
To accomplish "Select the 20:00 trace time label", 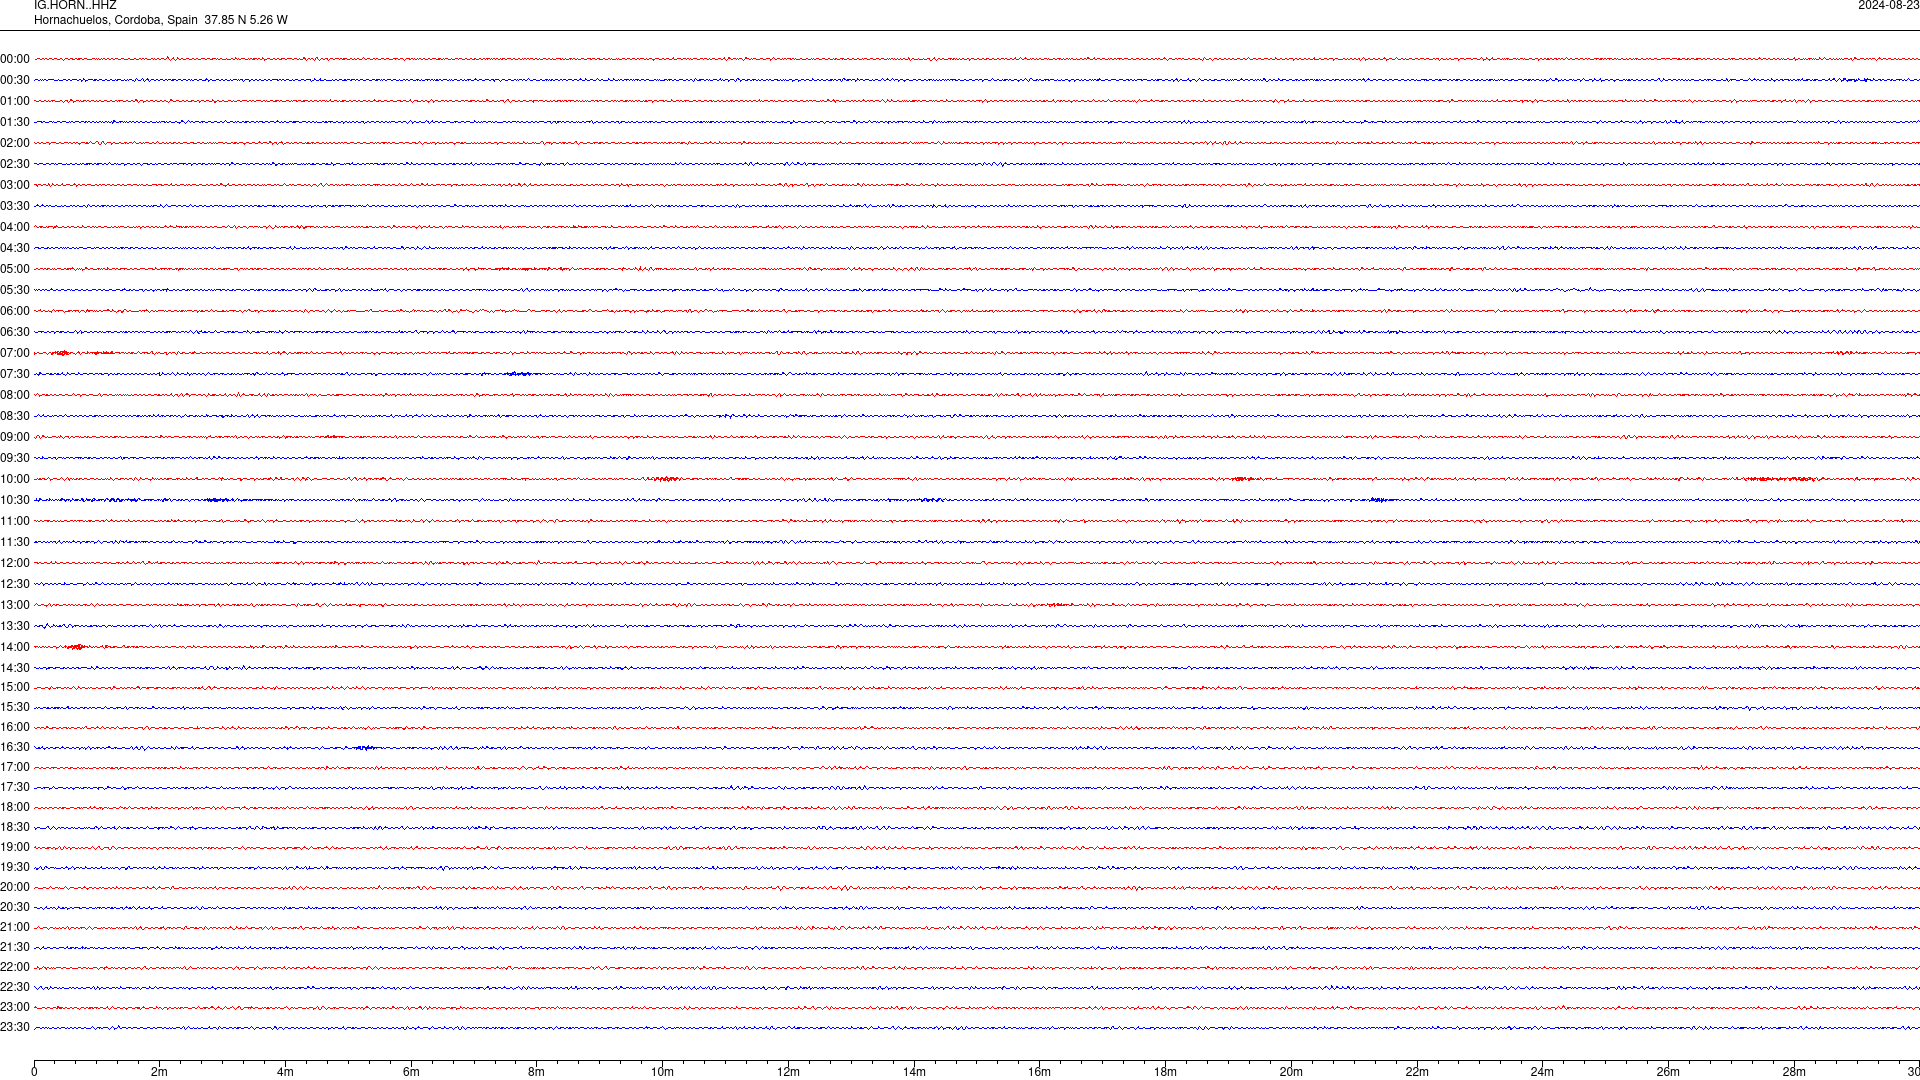I will pos(15,887).
